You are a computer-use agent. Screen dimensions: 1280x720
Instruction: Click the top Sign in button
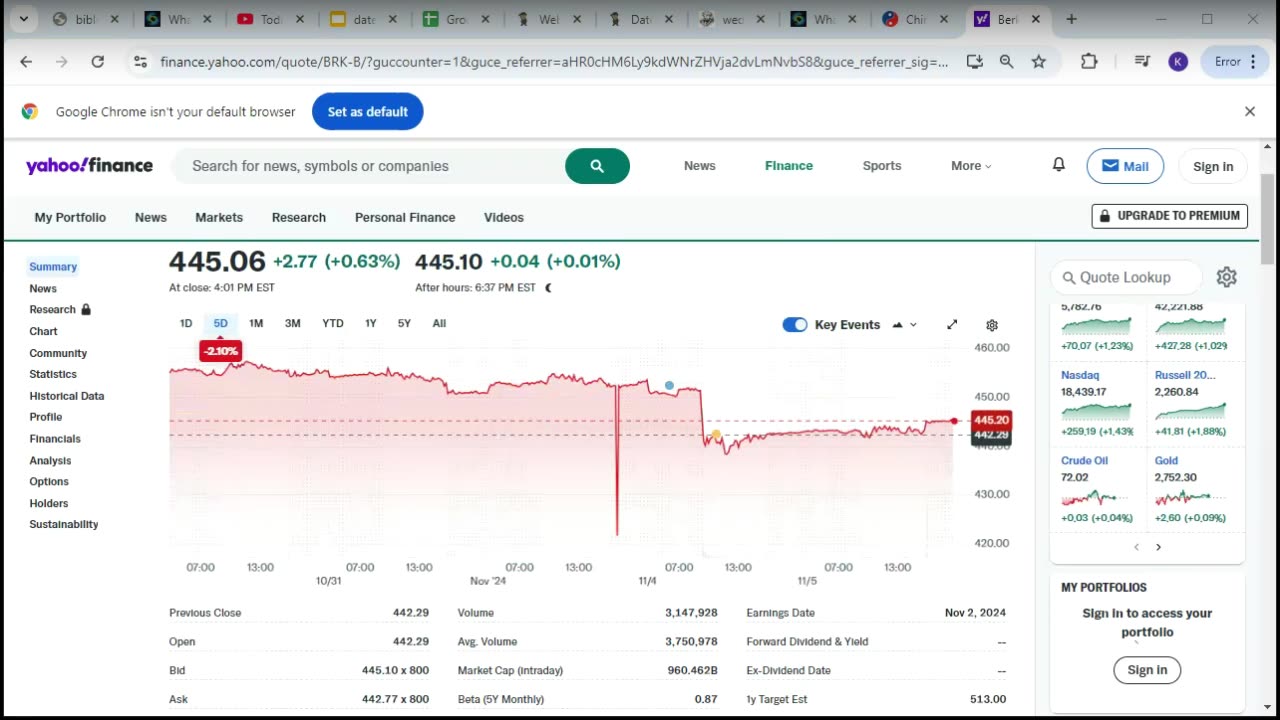(1213, 166)
